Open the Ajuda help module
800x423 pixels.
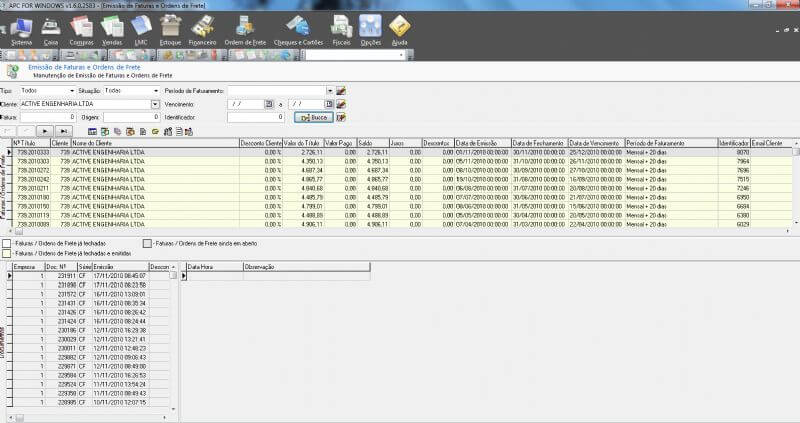(x=399, y=31)
